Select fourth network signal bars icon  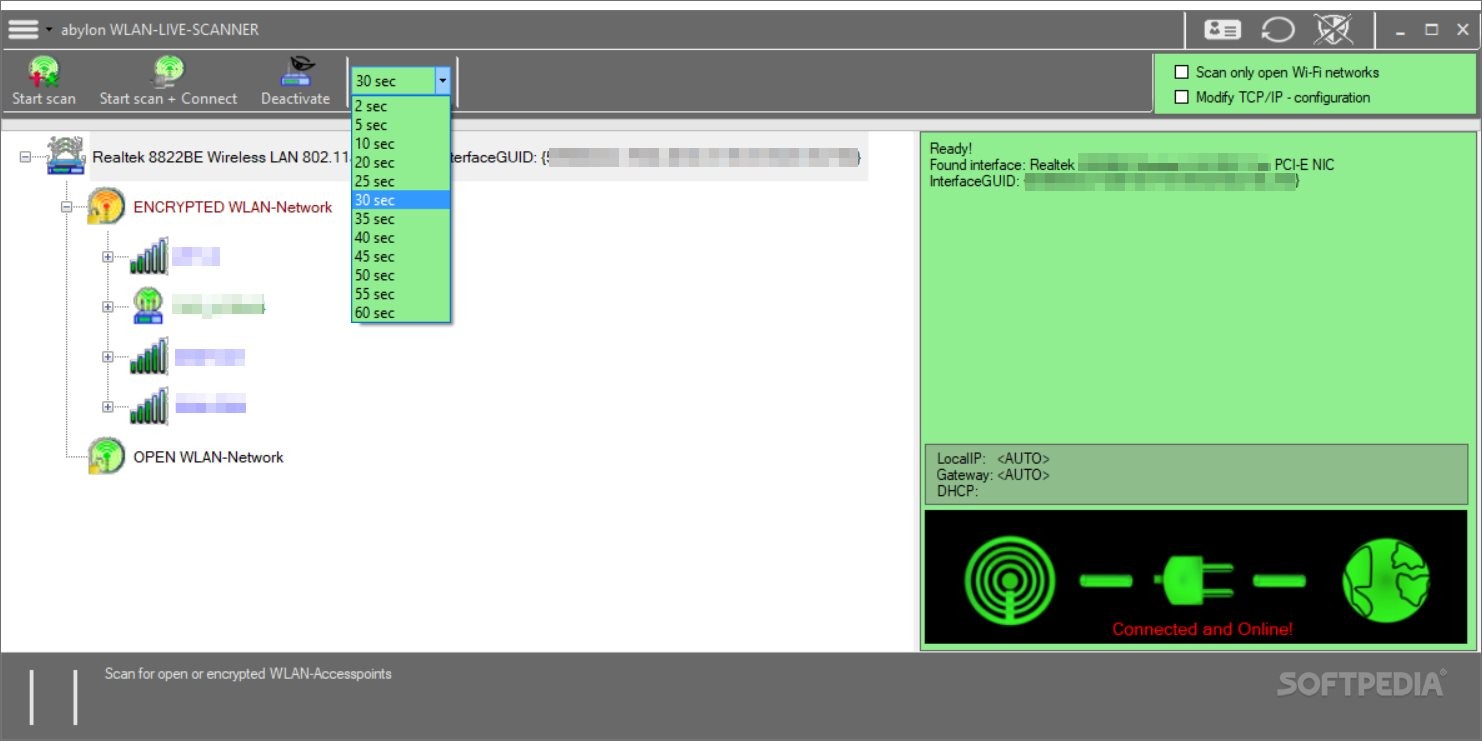(148, 406)
